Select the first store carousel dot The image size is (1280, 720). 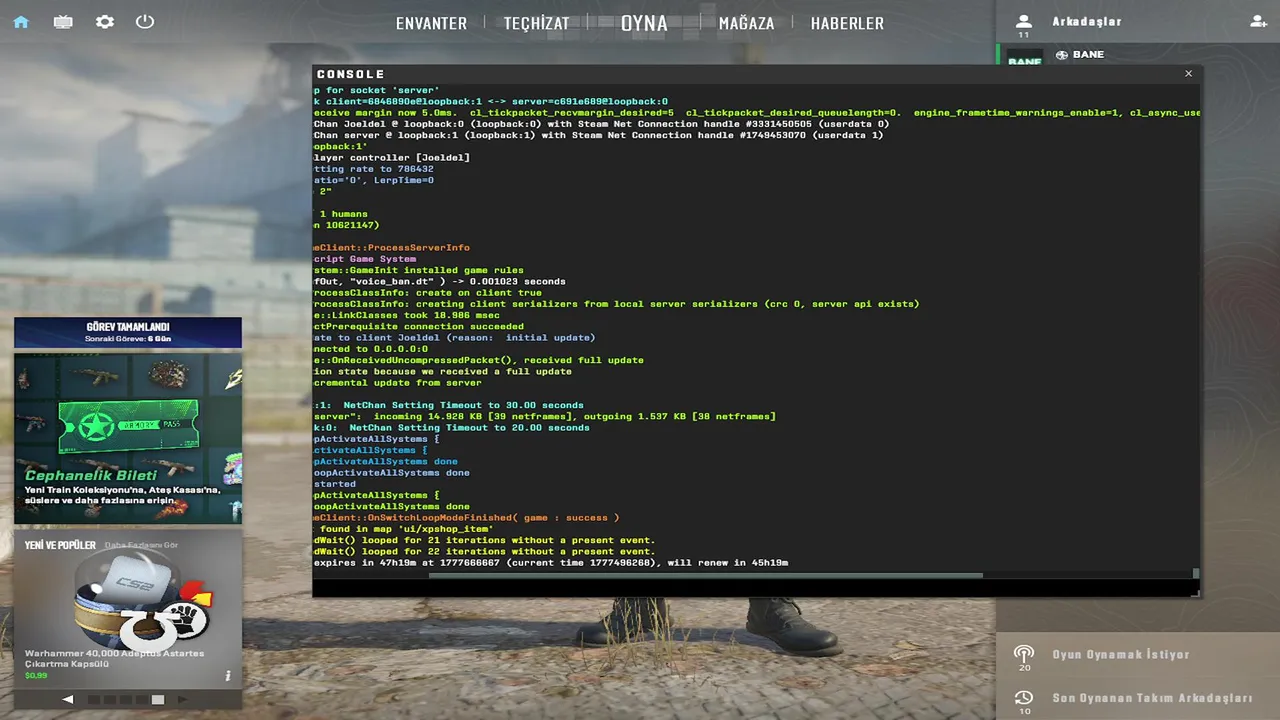[94, 700]
